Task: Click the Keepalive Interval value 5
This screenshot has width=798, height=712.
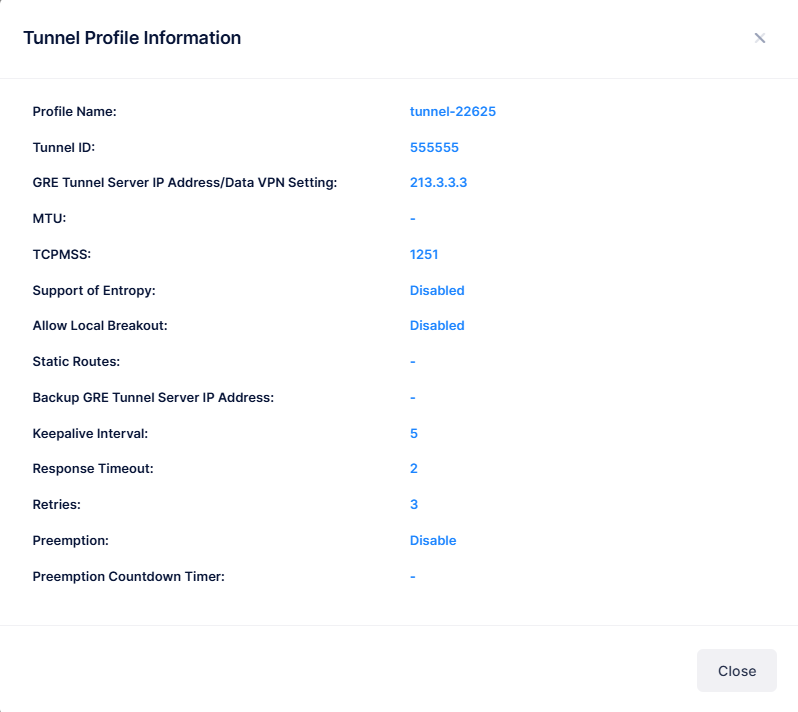Action: click(414, 433)
